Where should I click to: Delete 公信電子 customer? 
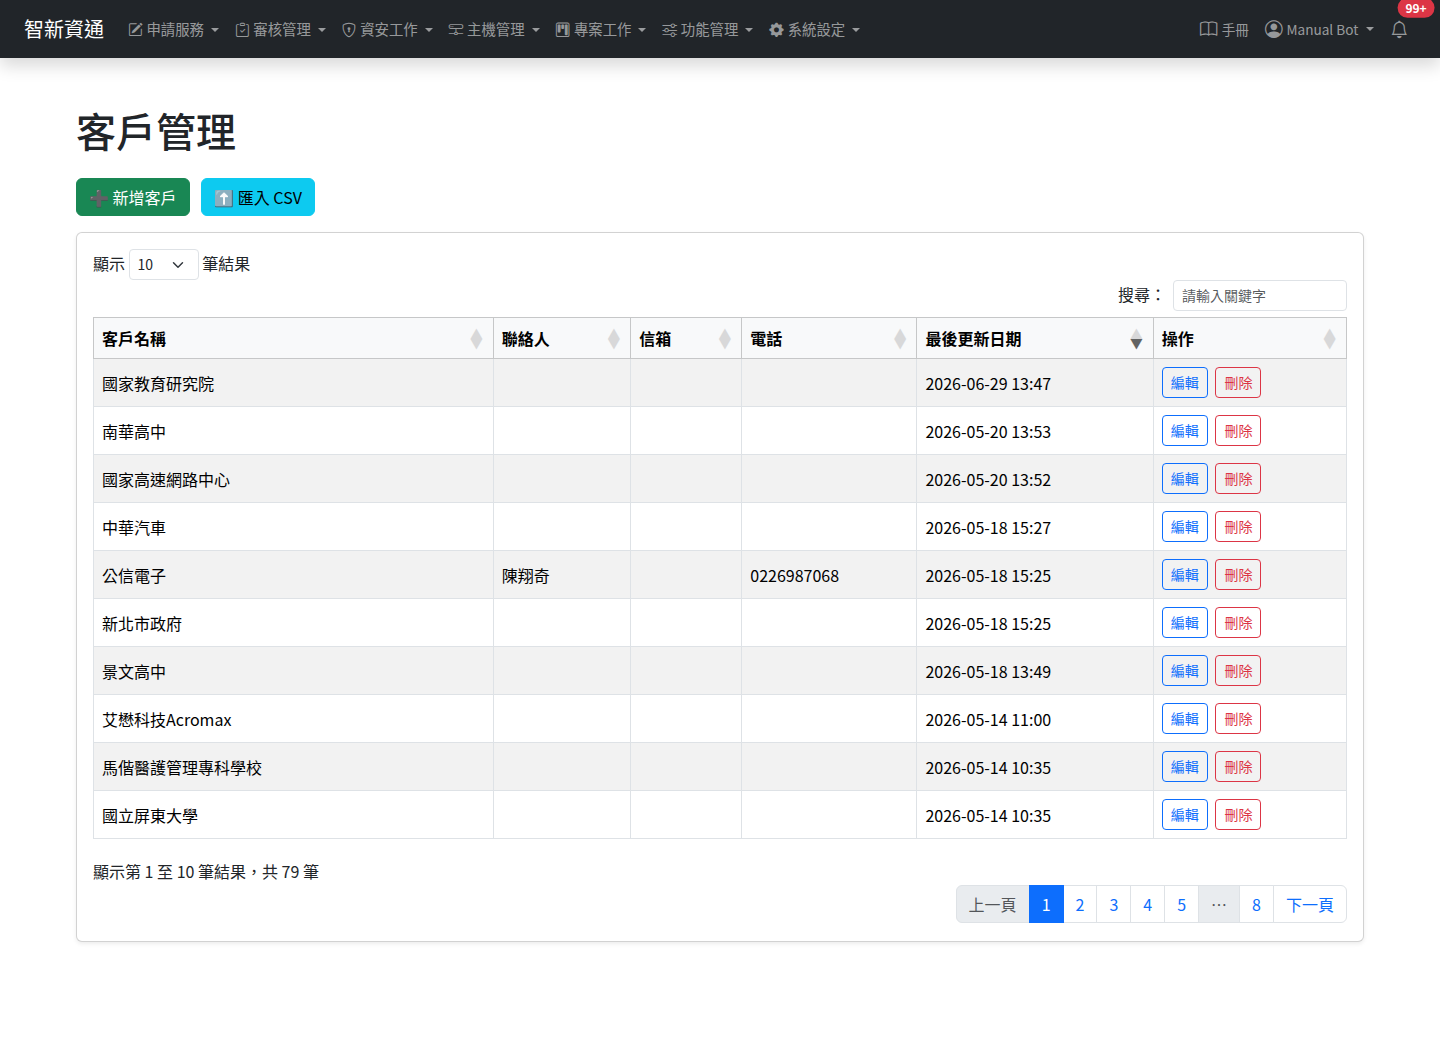(1238, 575)
